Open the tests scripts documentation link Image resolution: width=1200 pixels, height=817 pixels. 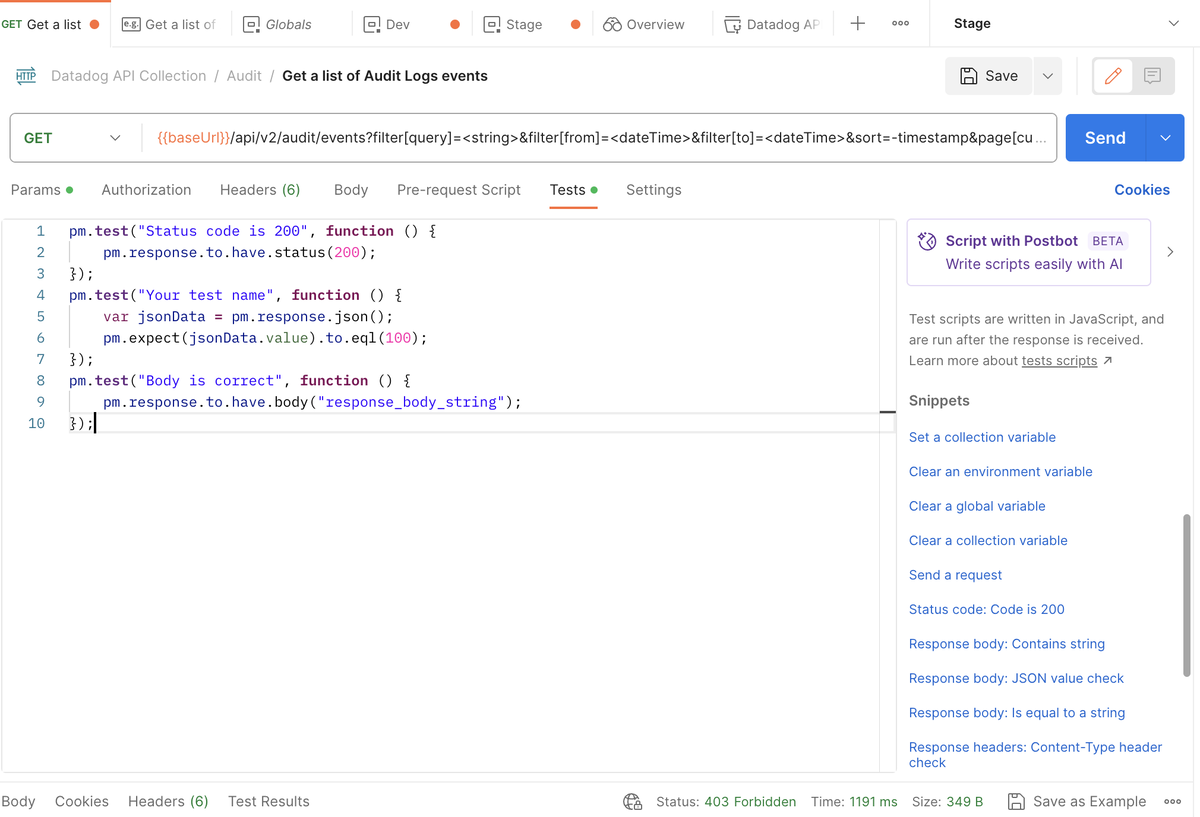pyautogui.click(x=1058, y=360)
